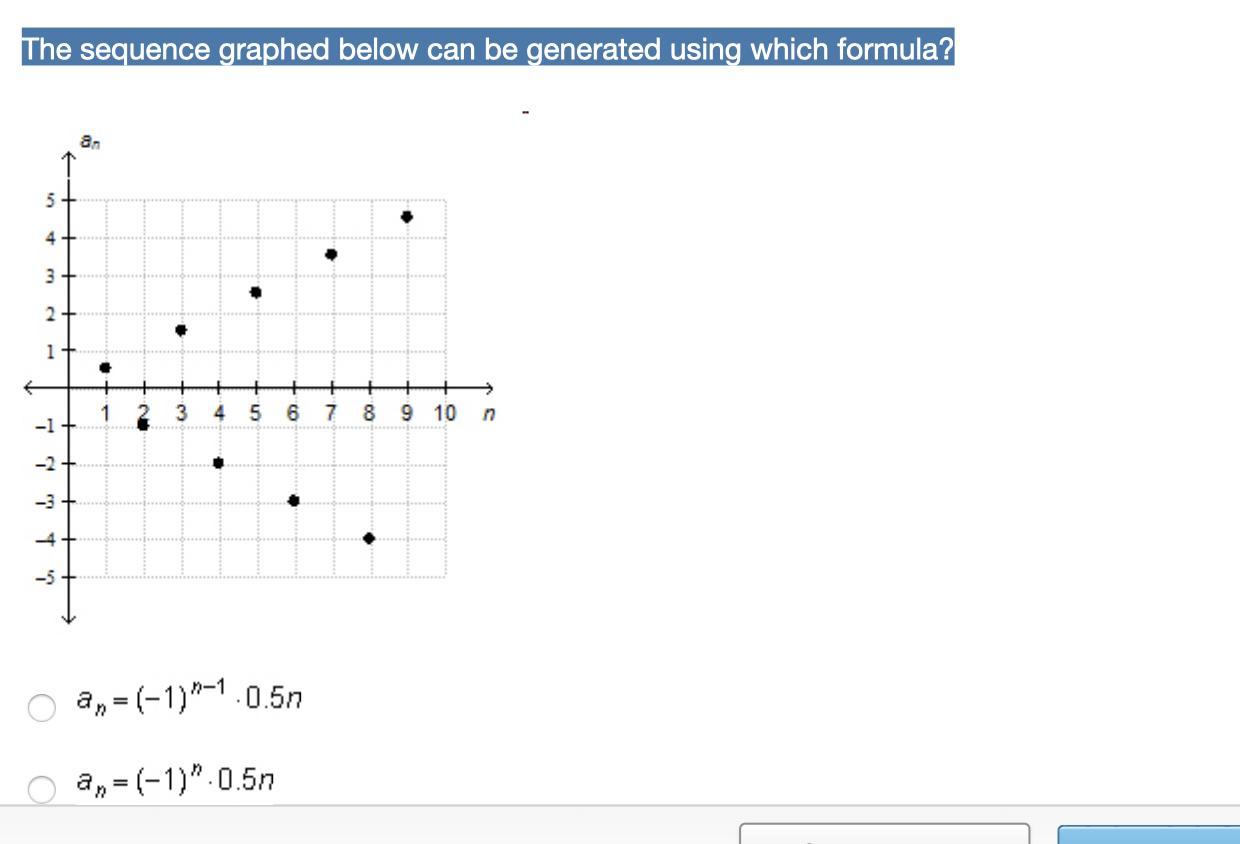This screenshot has width=1240, height=844.
Task: Click the n label on the horizontal axis
Action: pos(488,413)
